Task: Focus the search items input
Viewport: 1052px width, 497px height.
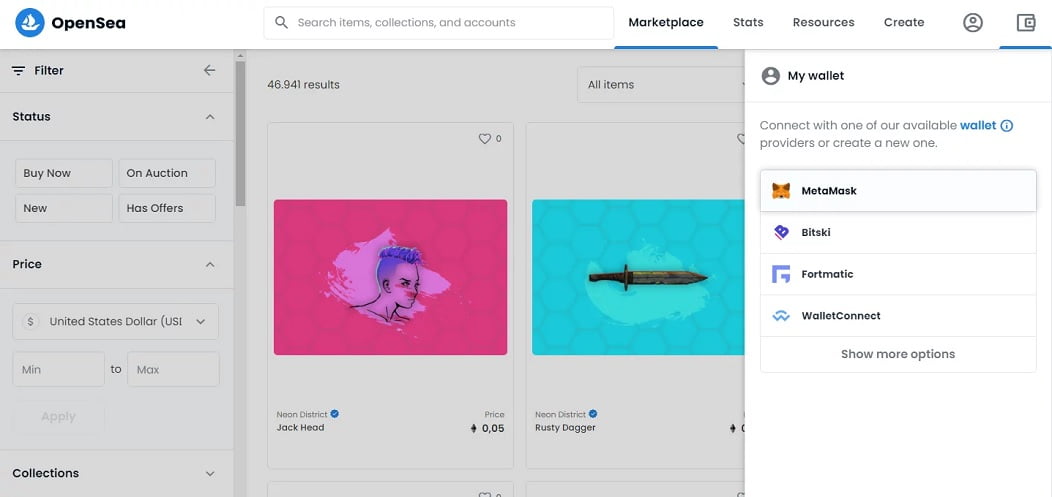Action: coord(439,23)
